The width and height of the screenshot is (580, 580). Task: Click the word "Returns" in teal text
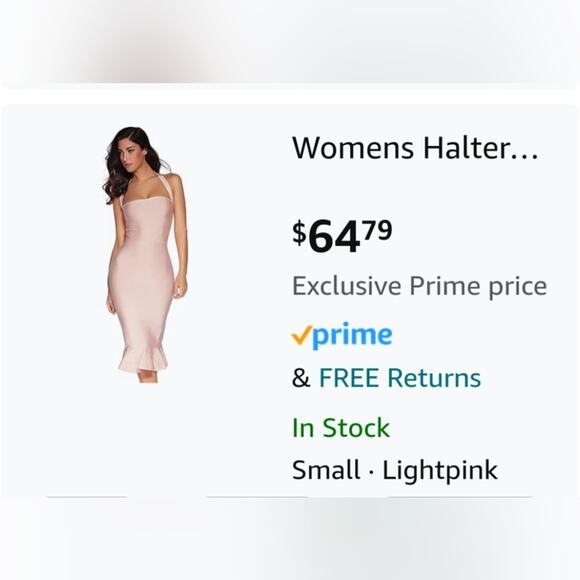(434, 378)
